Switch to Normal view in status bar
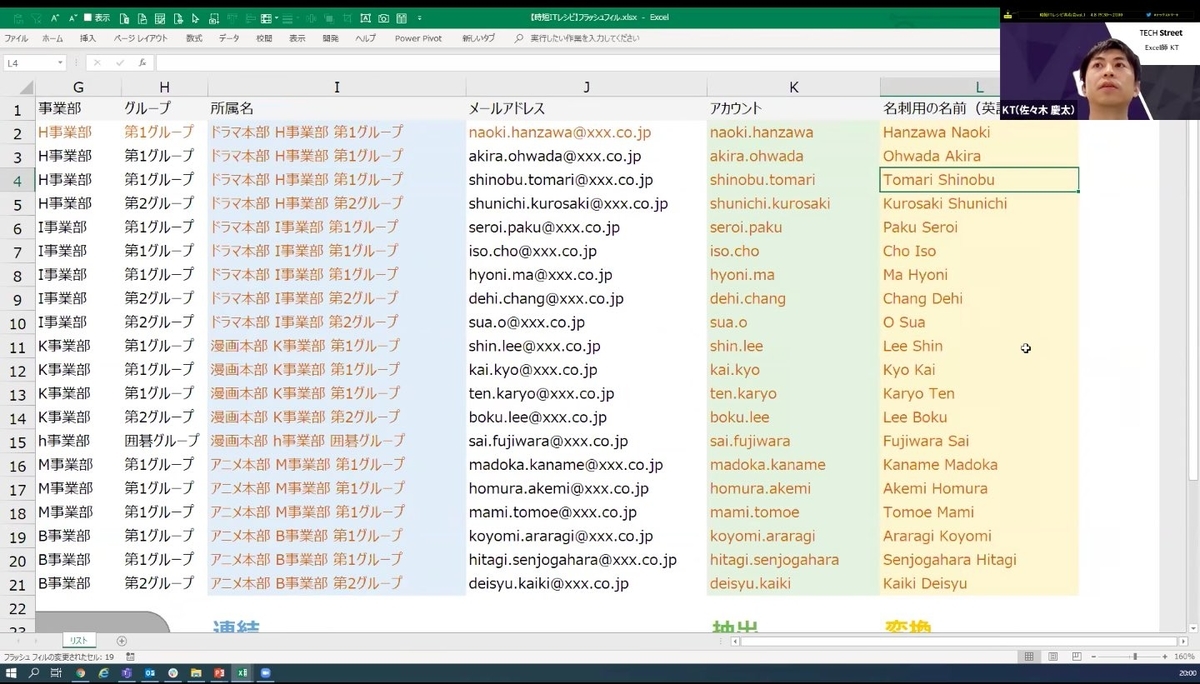The height and width of the screenshot is (684, 1200). pos(1029,657)
